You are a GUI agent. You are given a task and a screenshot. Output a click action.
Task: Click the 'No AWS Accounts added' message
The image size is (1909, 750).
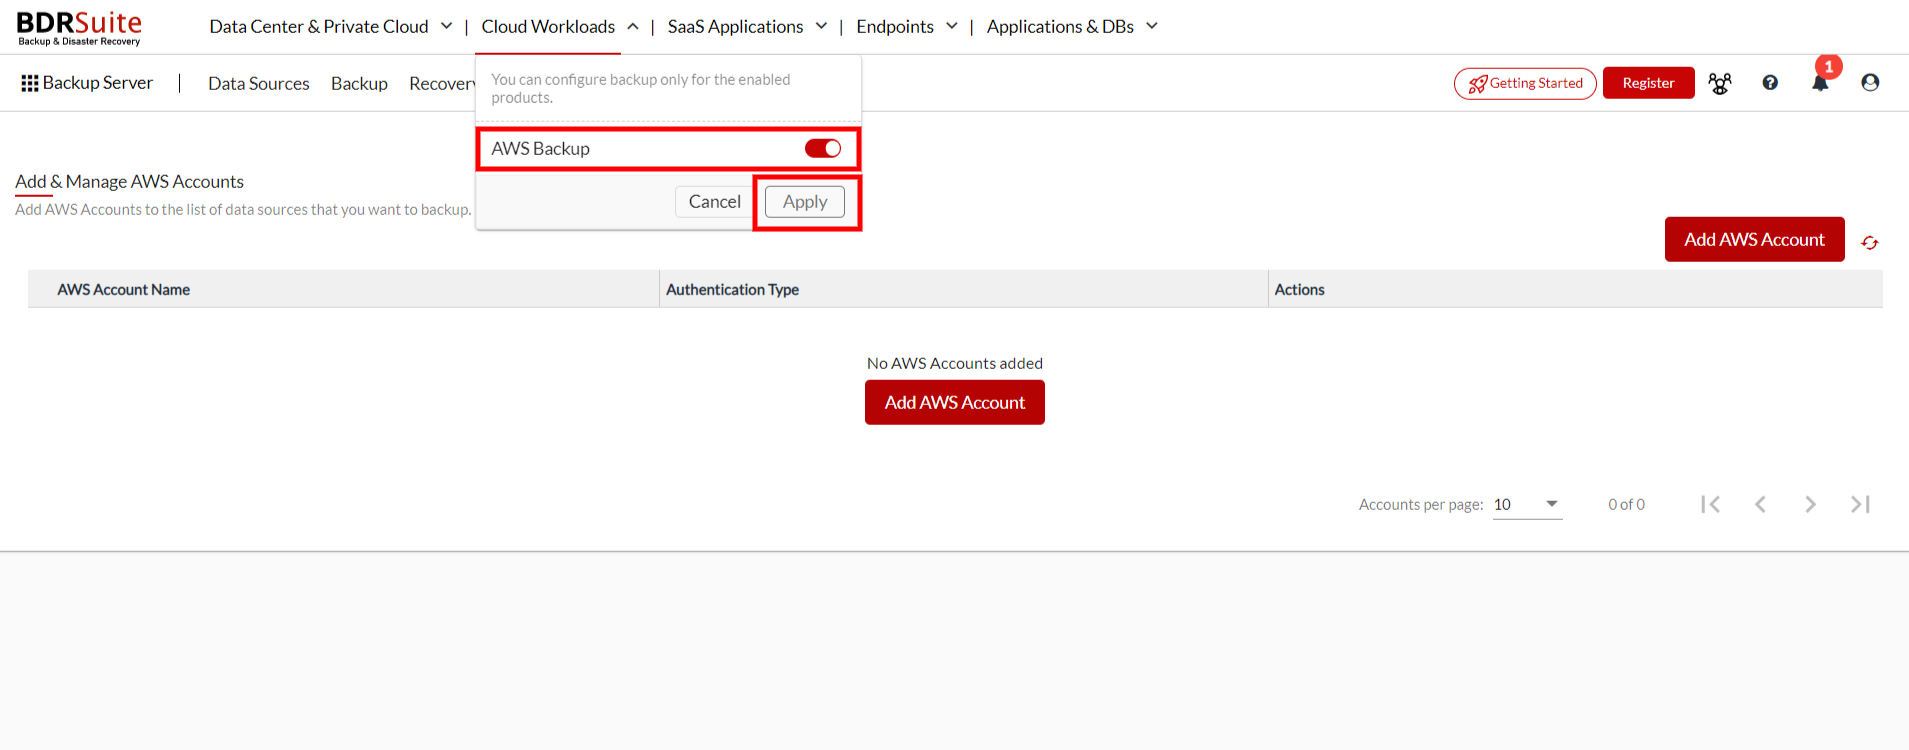pos(955,363)
